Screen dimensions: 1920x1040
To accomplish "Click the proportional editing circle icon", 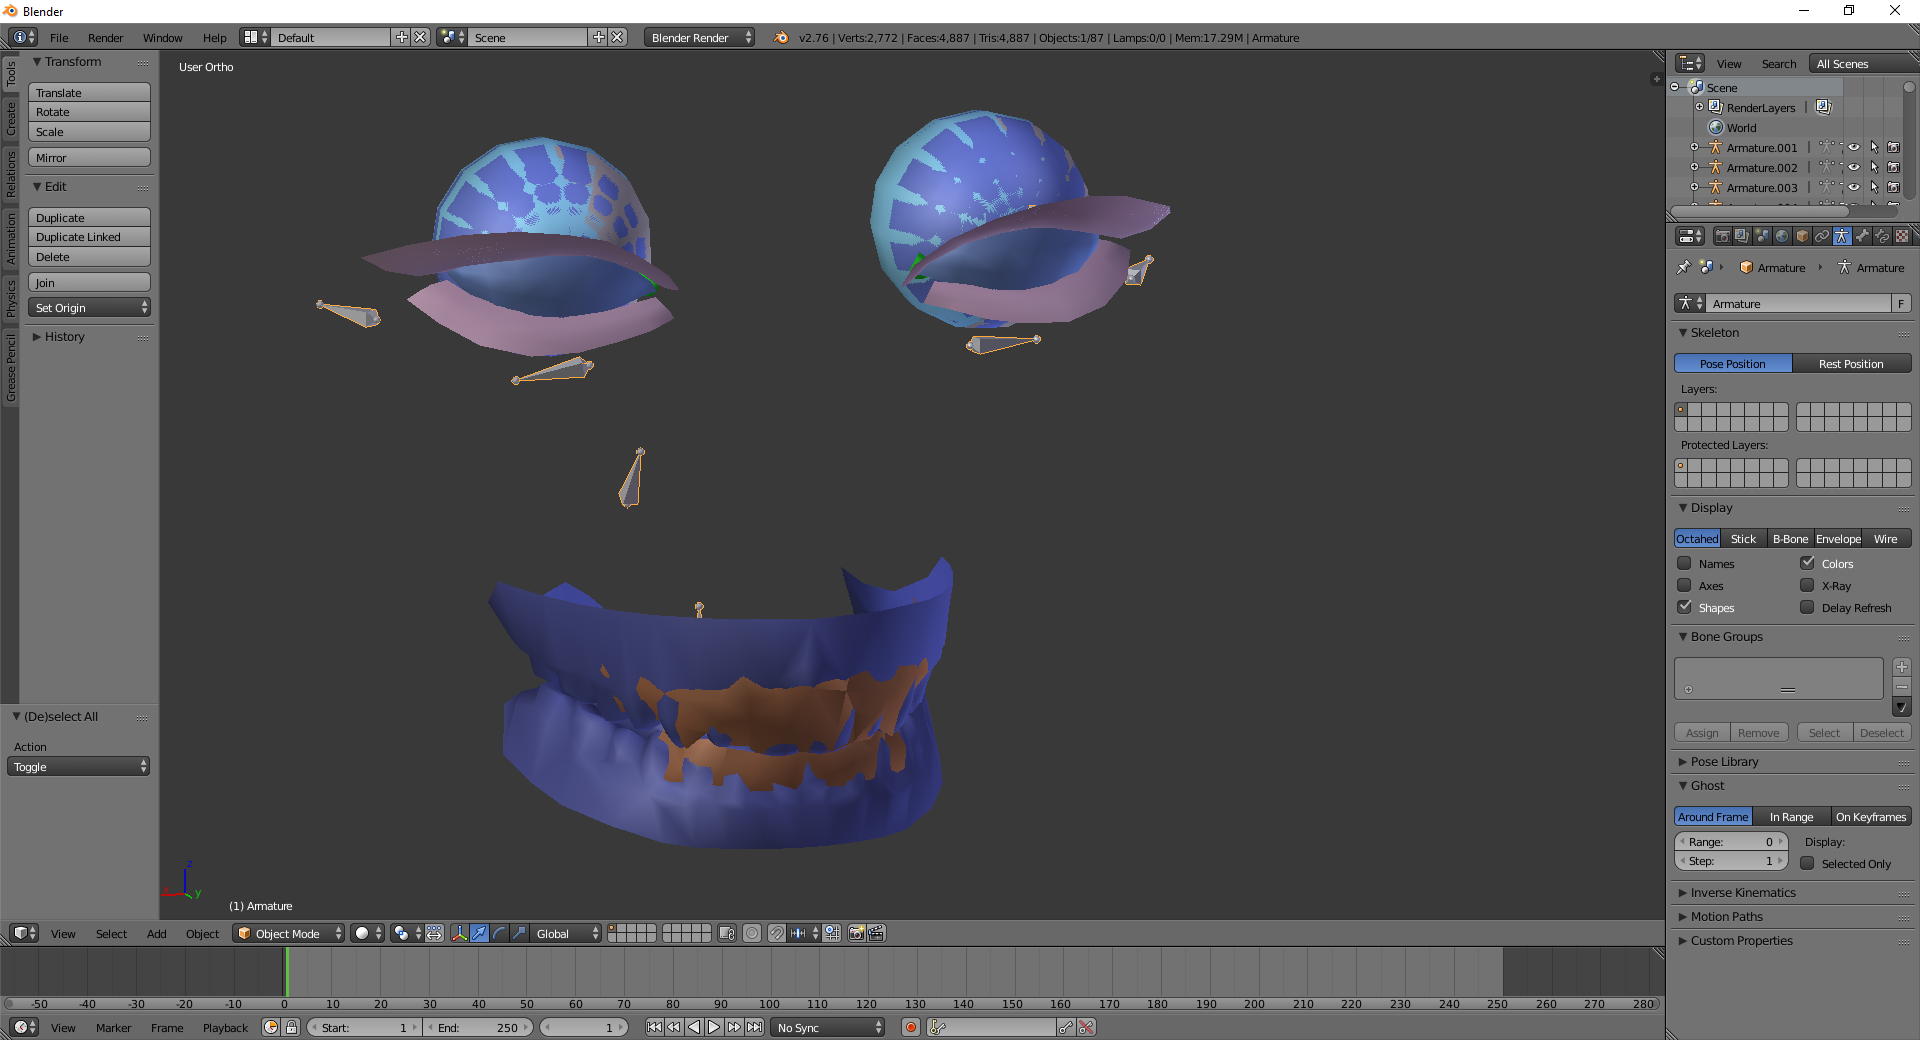I will 752,933.
